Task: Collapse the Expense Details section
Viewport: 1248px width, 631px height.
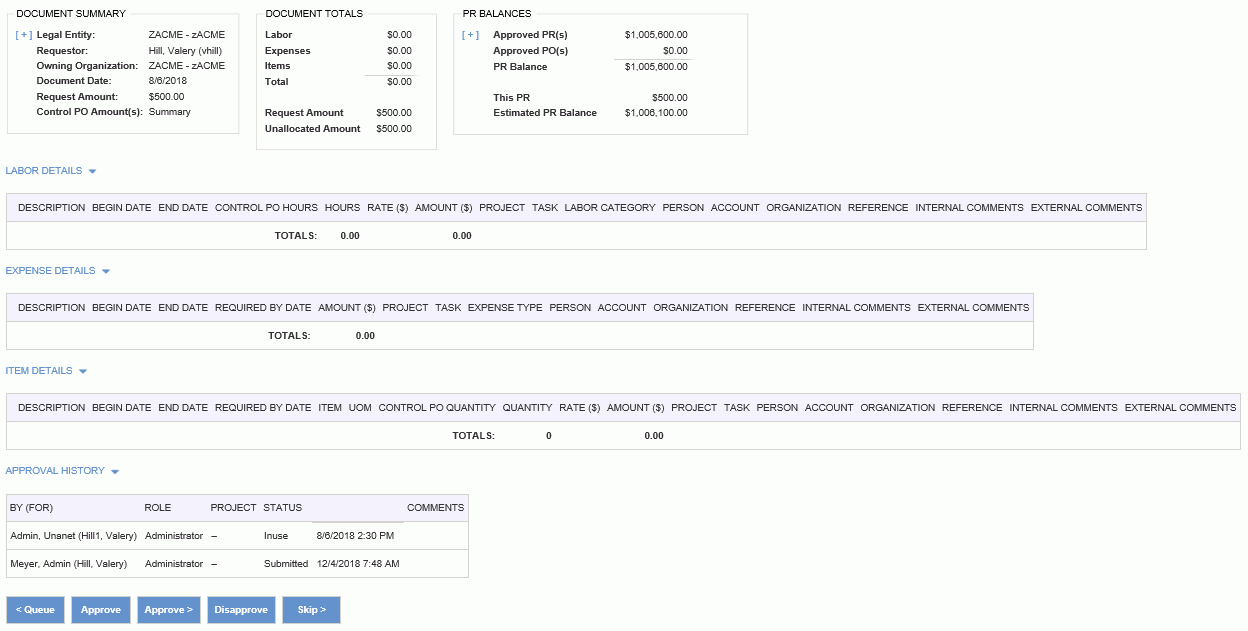Action: (x=58, y=271)
